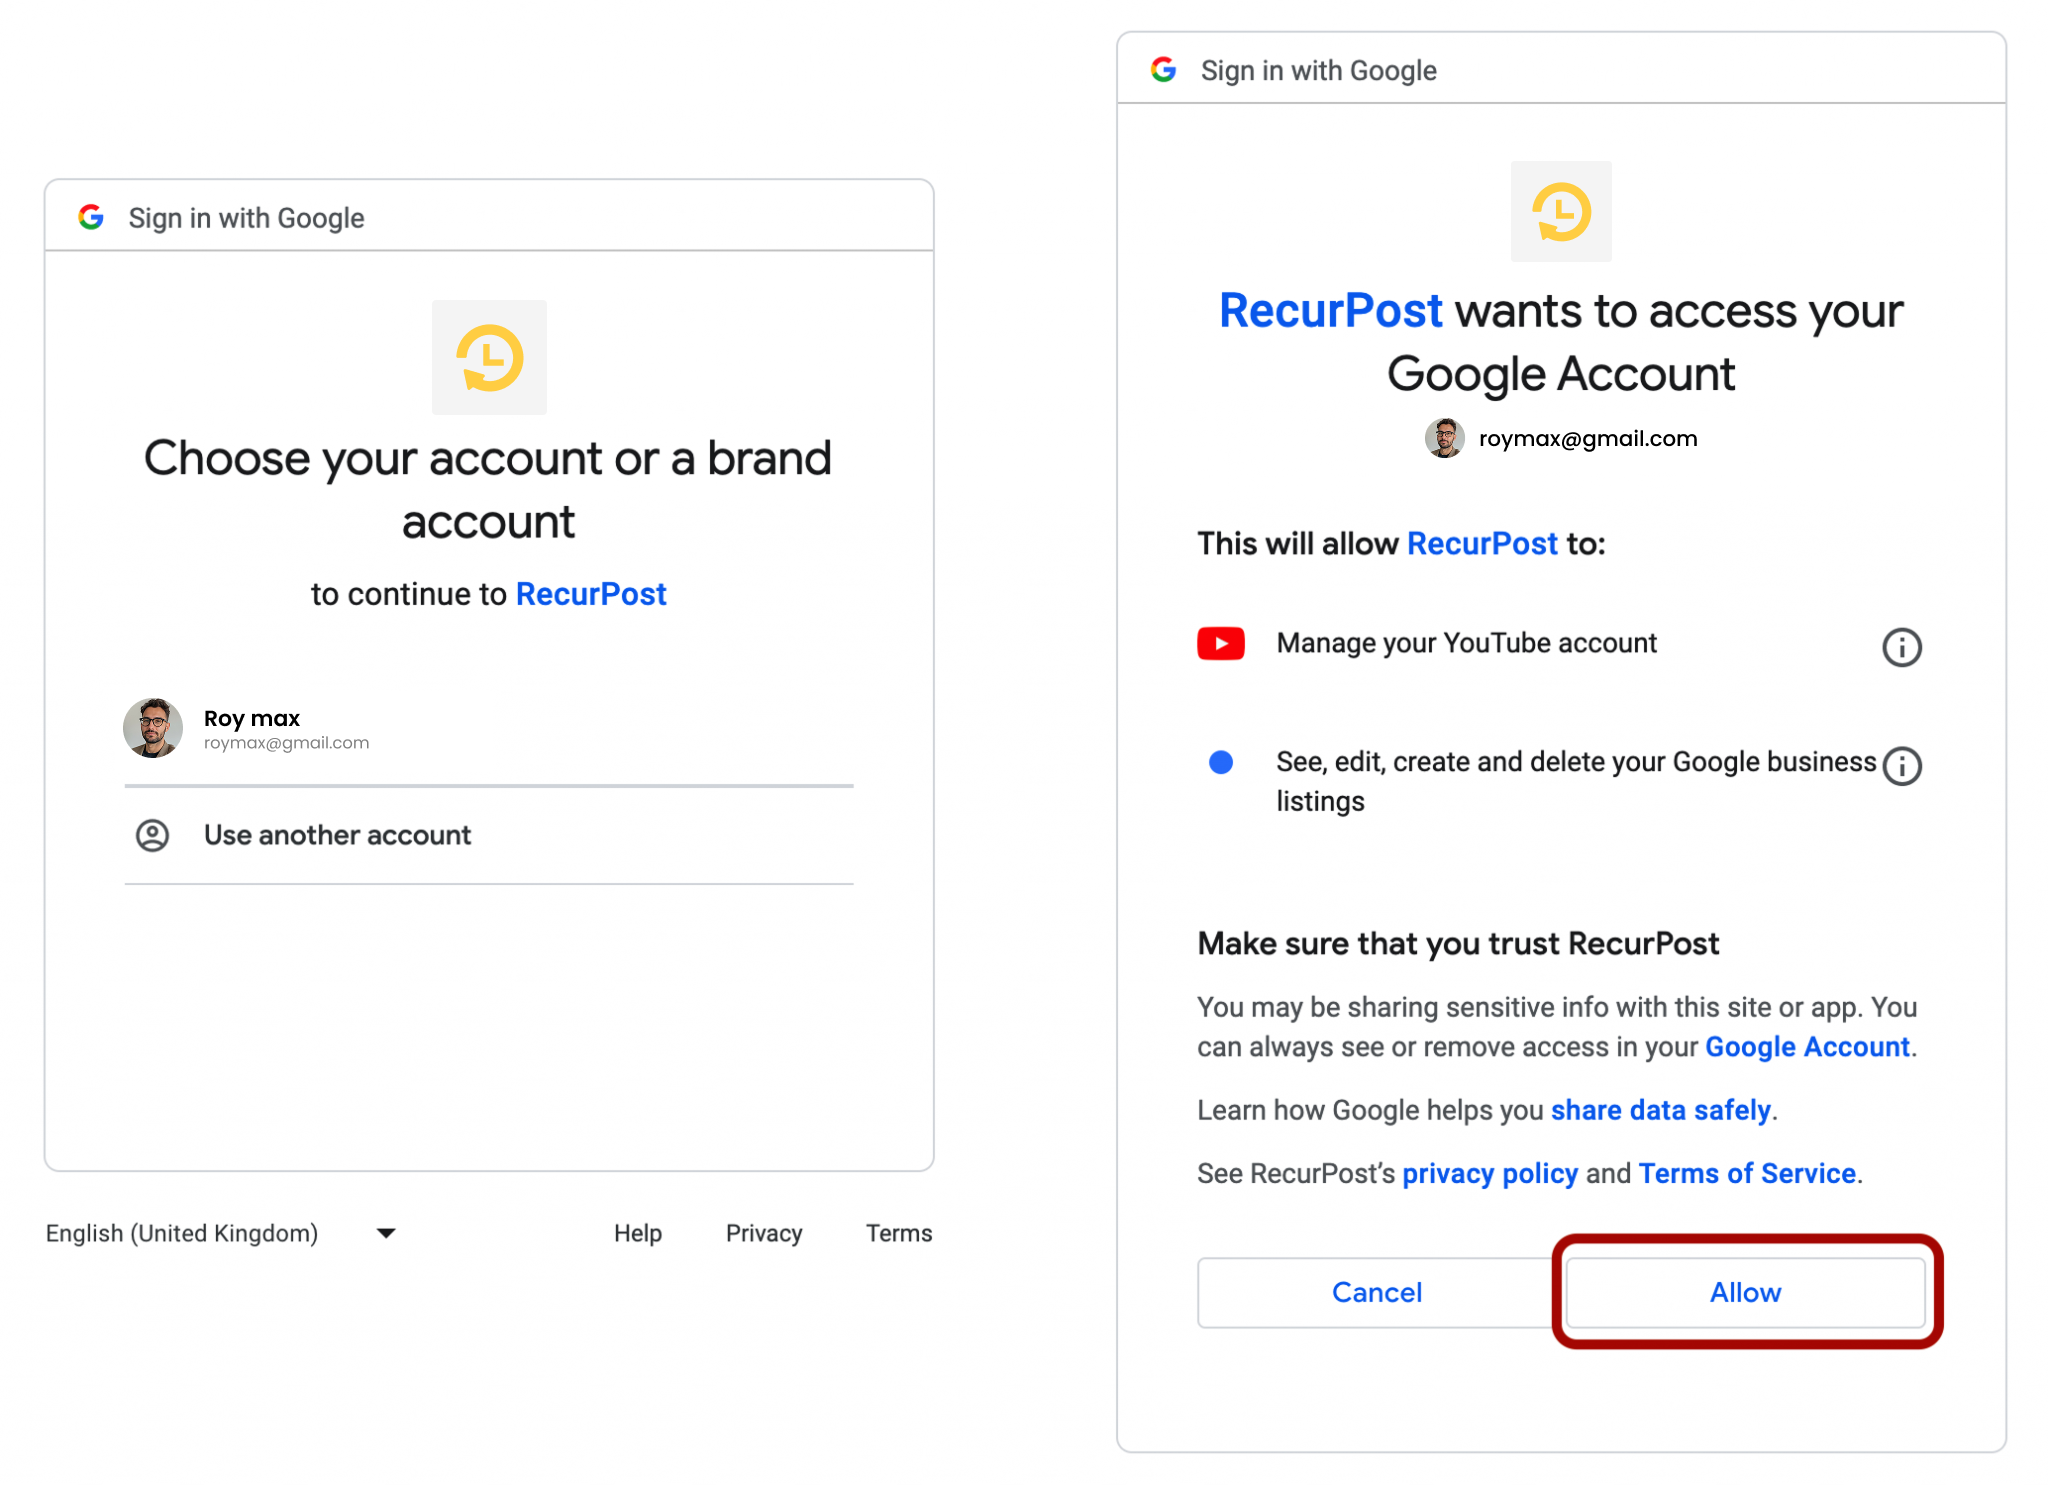Click the Use another account person icon

tap(152, 835)
